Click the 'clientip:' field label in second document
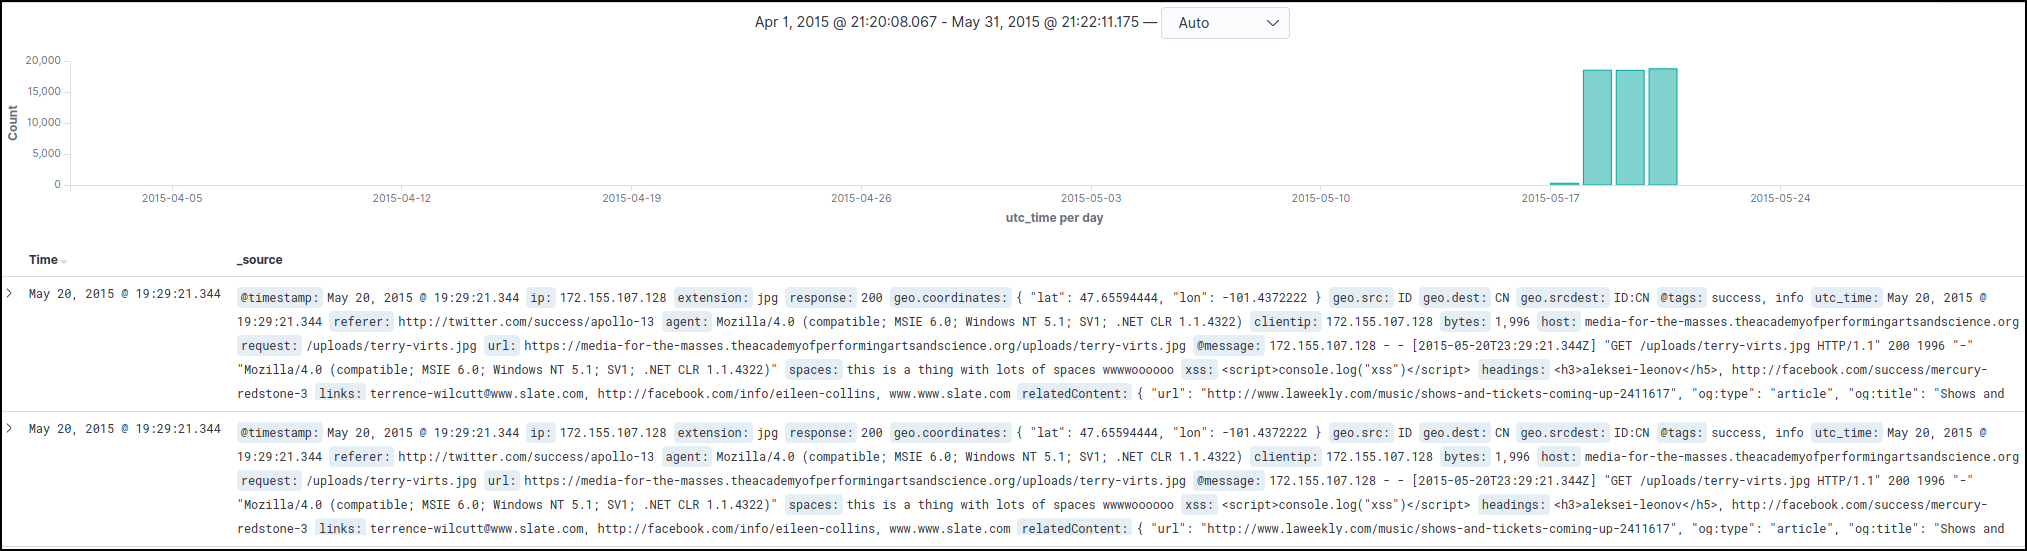Viewport: 2027px width, 551px height. tap(1286, 457)
